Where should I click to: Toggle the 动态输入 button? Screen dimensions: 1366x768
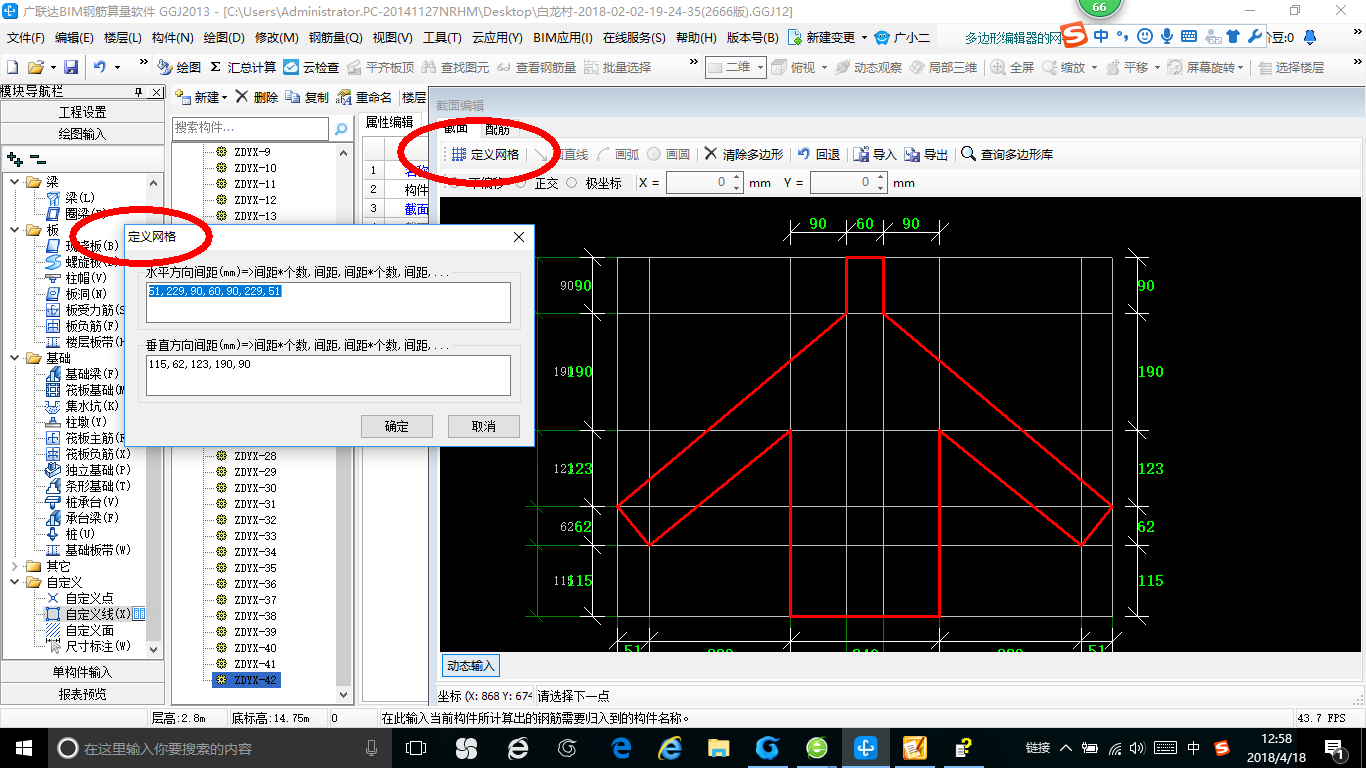(x=470, y=665)
